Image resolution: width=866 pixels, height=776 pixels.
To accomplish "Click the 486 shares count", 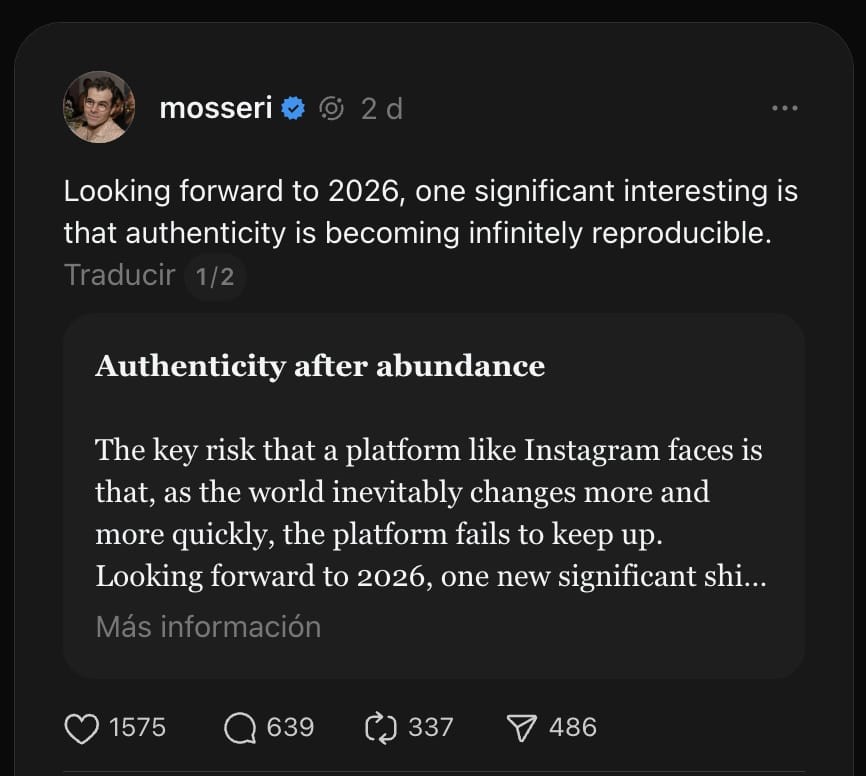I will pyautogui.click(x=572, y=727).
